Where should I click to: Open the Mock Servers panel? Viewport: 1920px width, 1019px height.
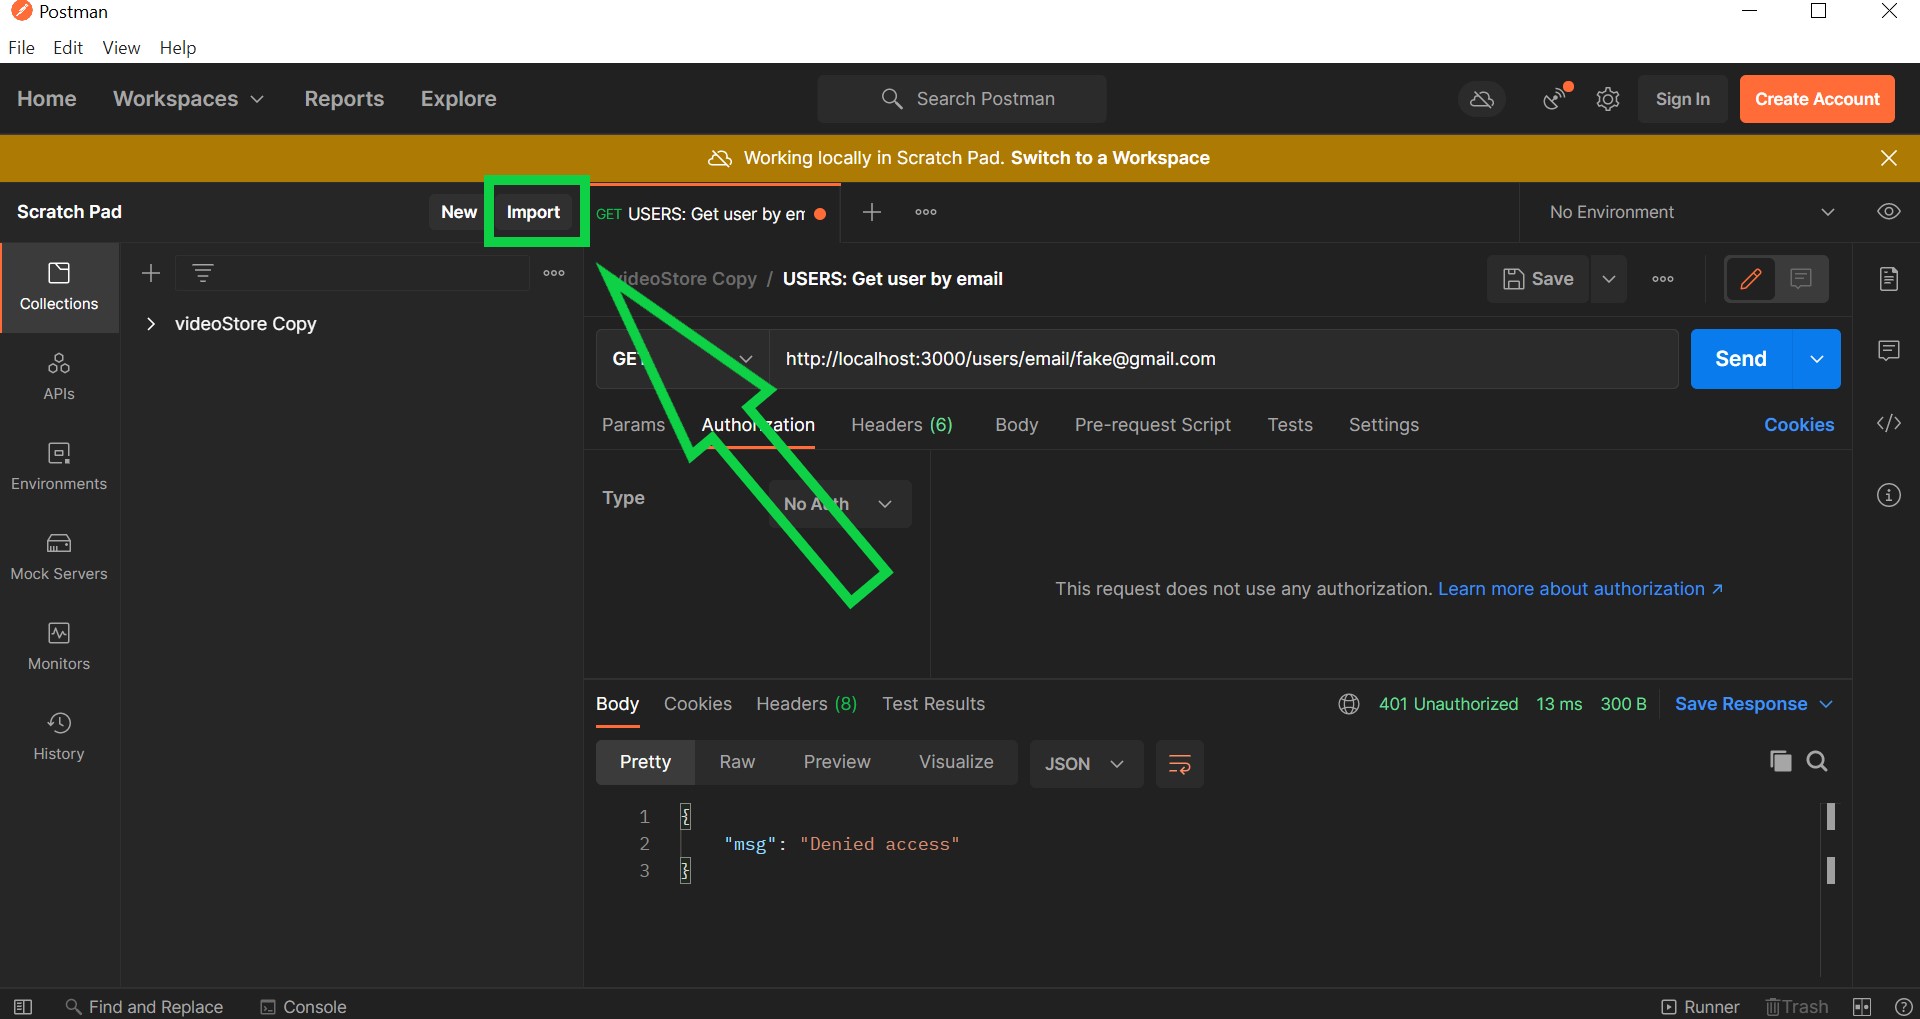[59, 557]
